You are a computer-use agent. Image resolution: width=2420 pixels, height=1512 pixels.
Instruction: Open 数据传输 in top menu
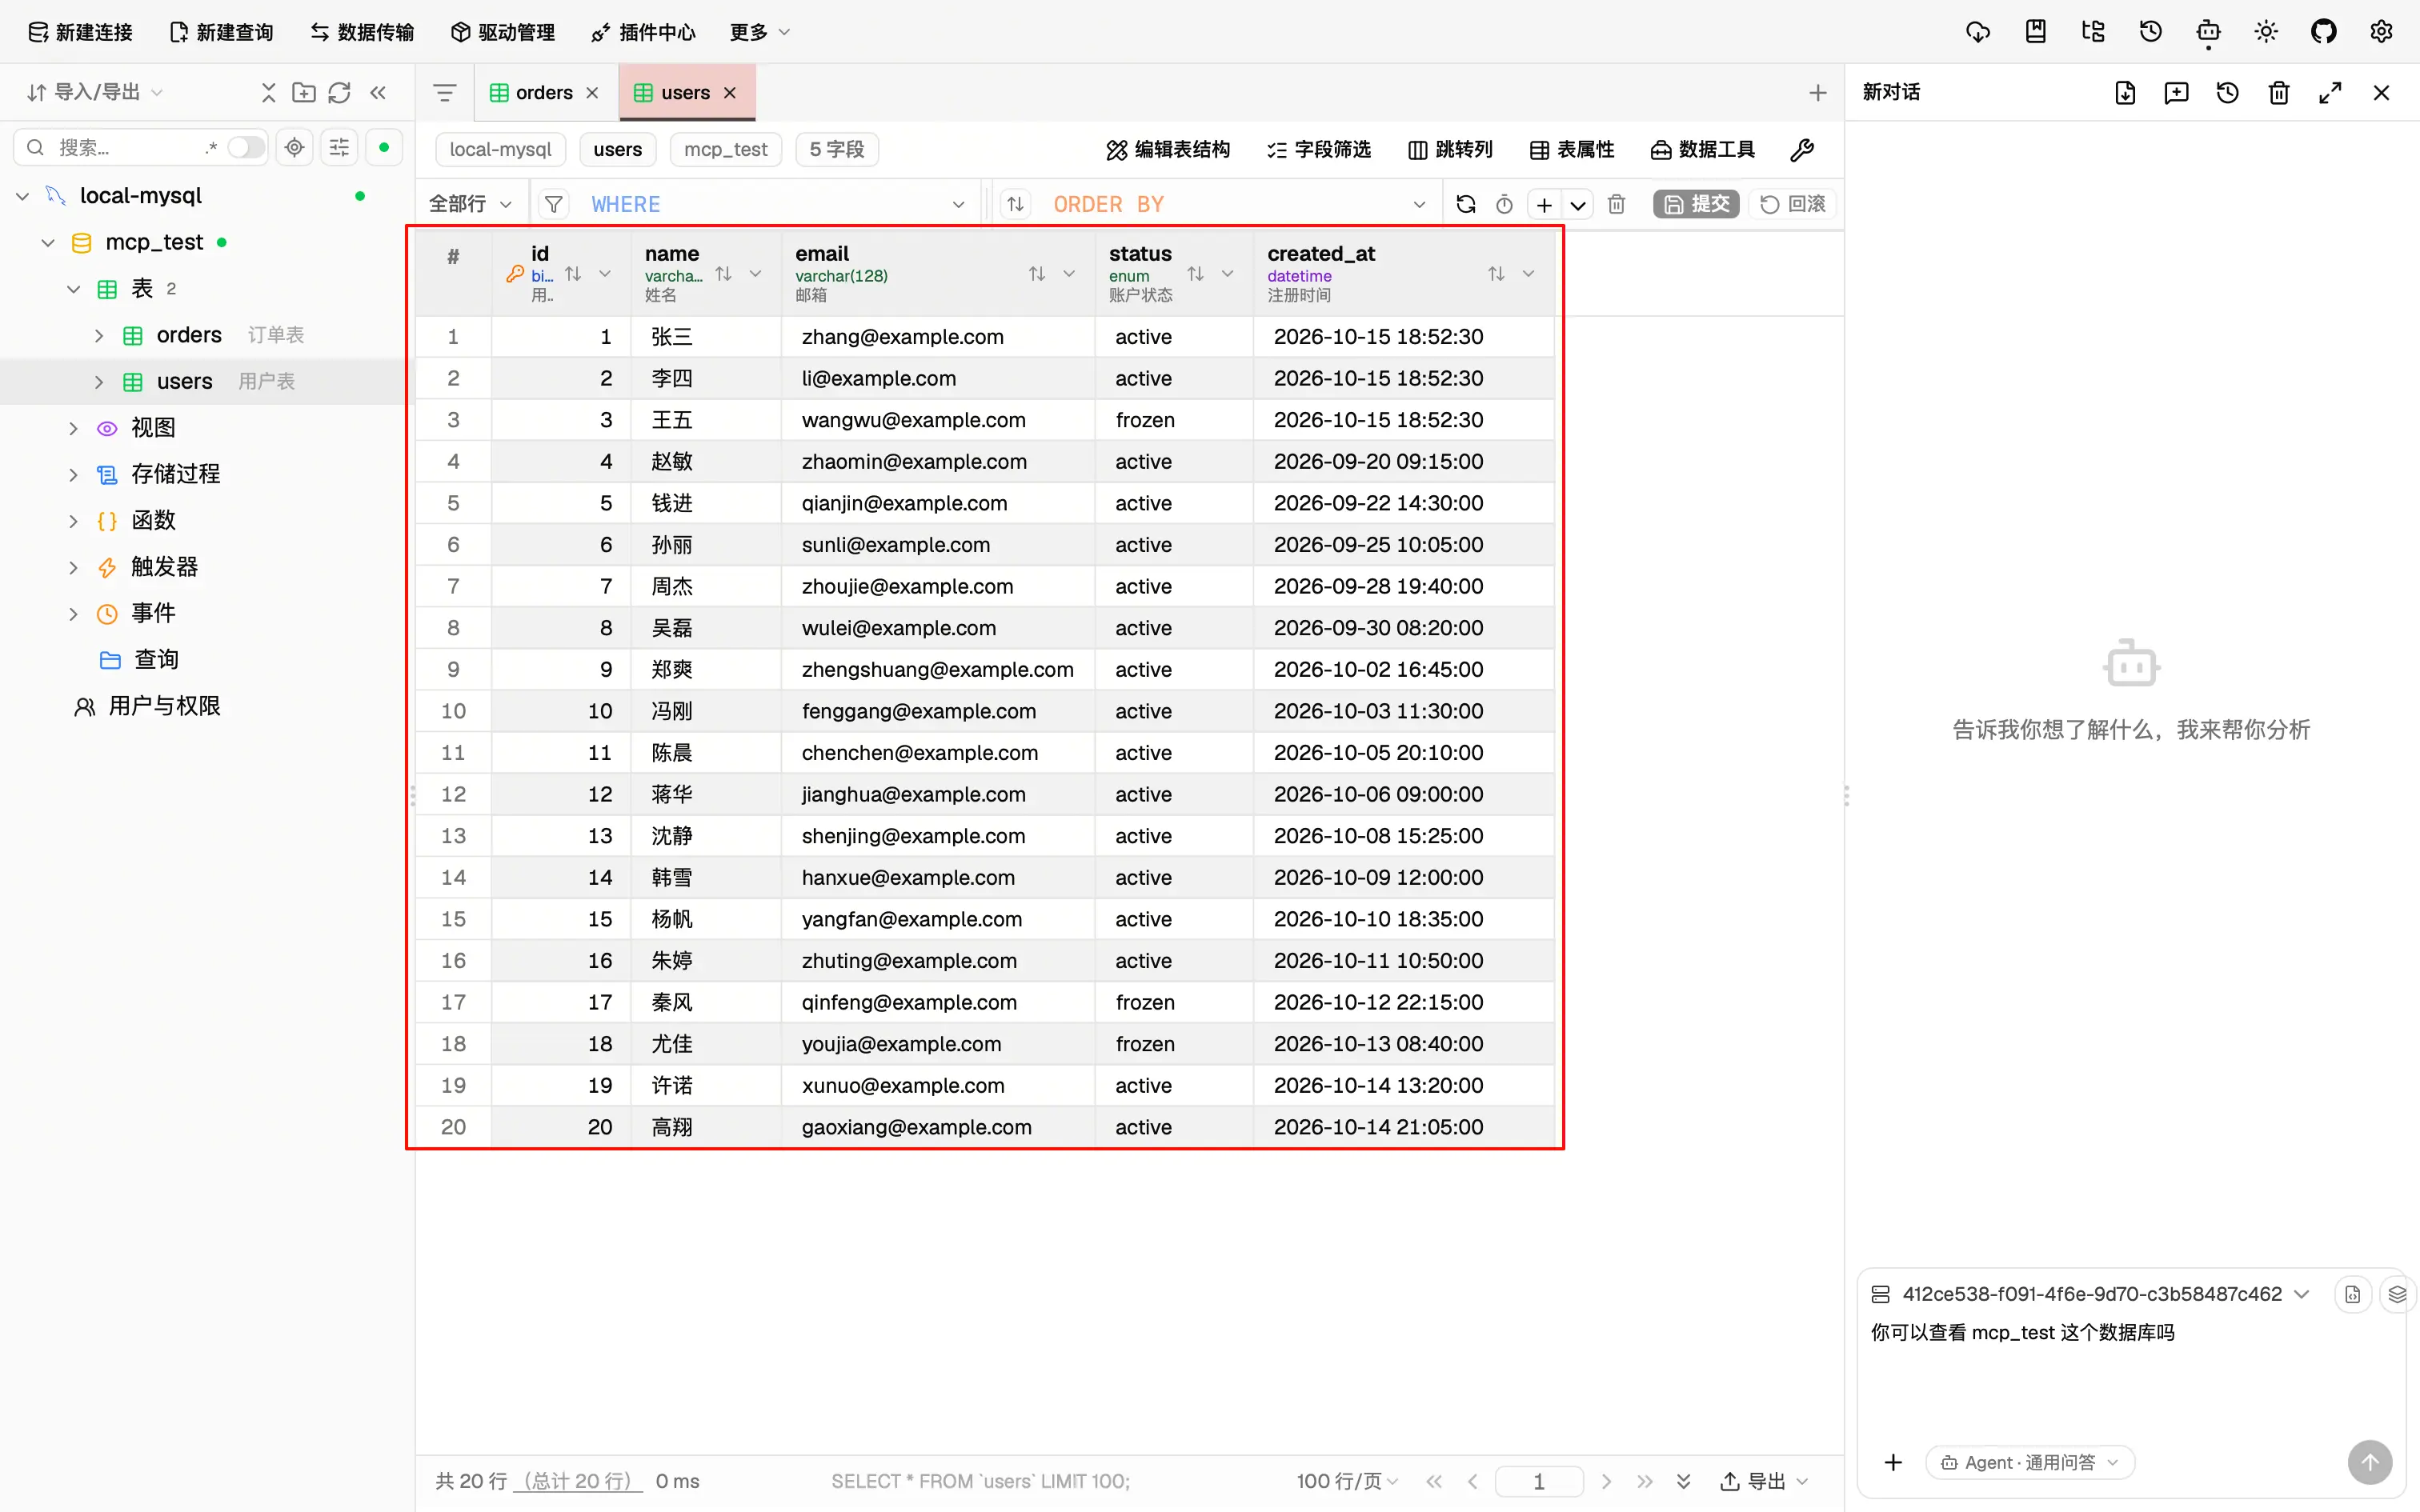(x=362, y=32)
